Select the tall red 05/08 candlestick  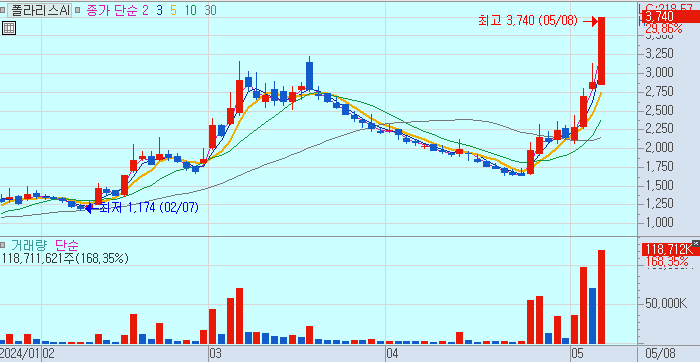(x=601, y=50)
